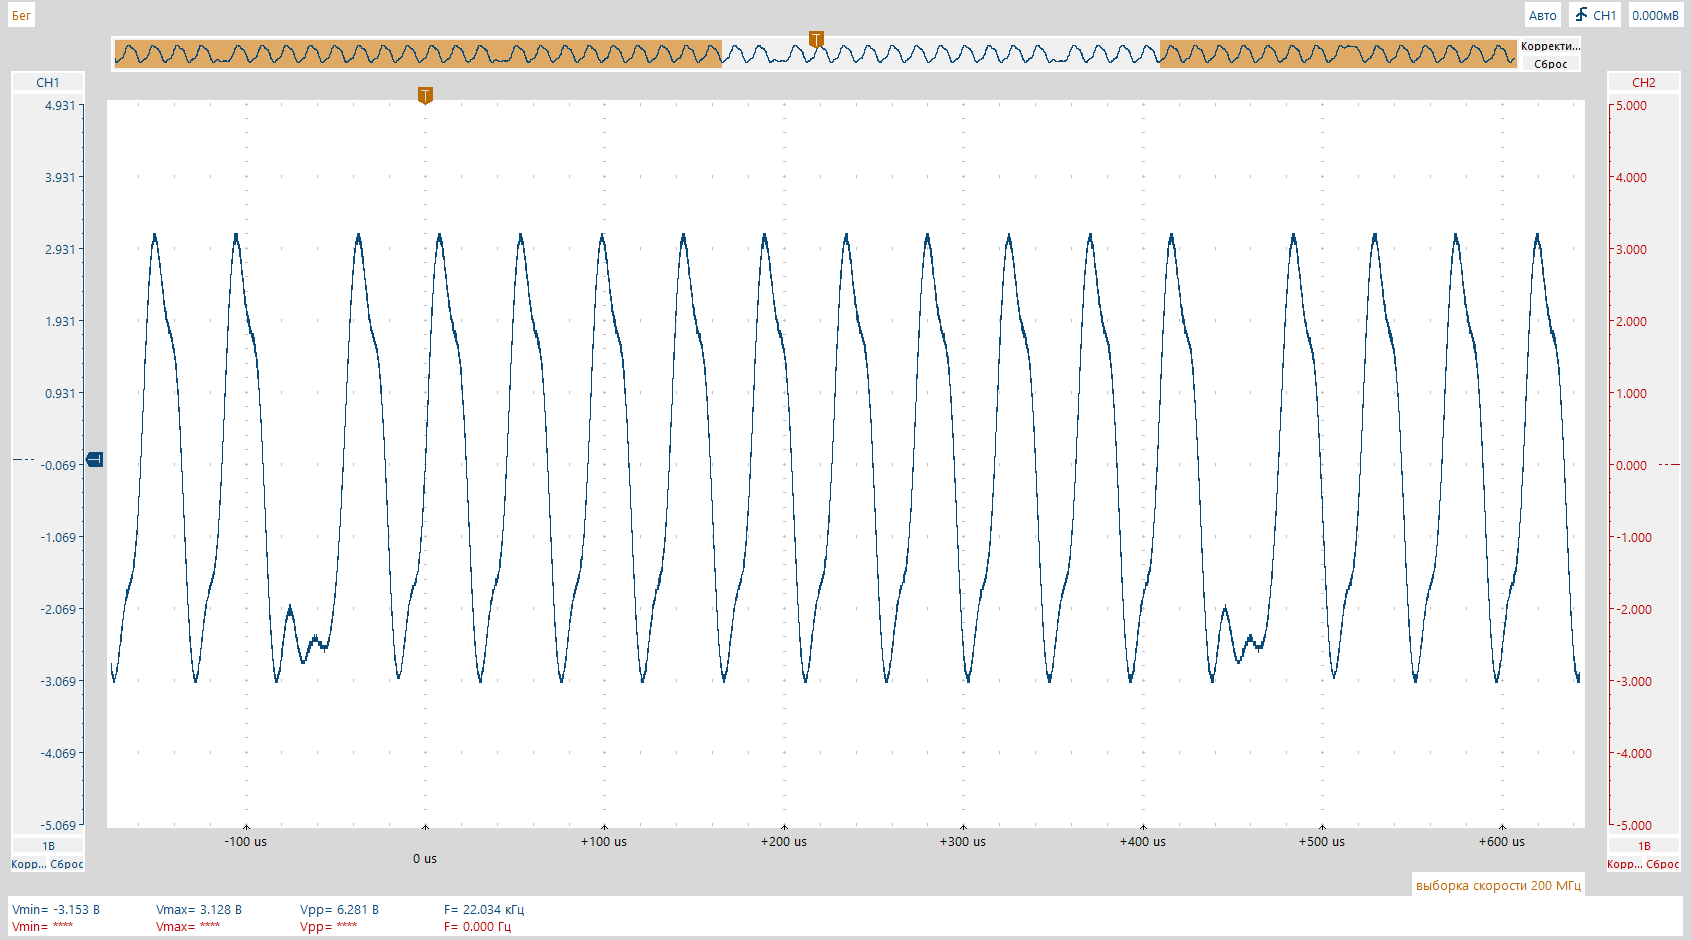The image size is (1692, 940).
Task: Click the -5.000 label on CH2 axis
Action: 1634,825
